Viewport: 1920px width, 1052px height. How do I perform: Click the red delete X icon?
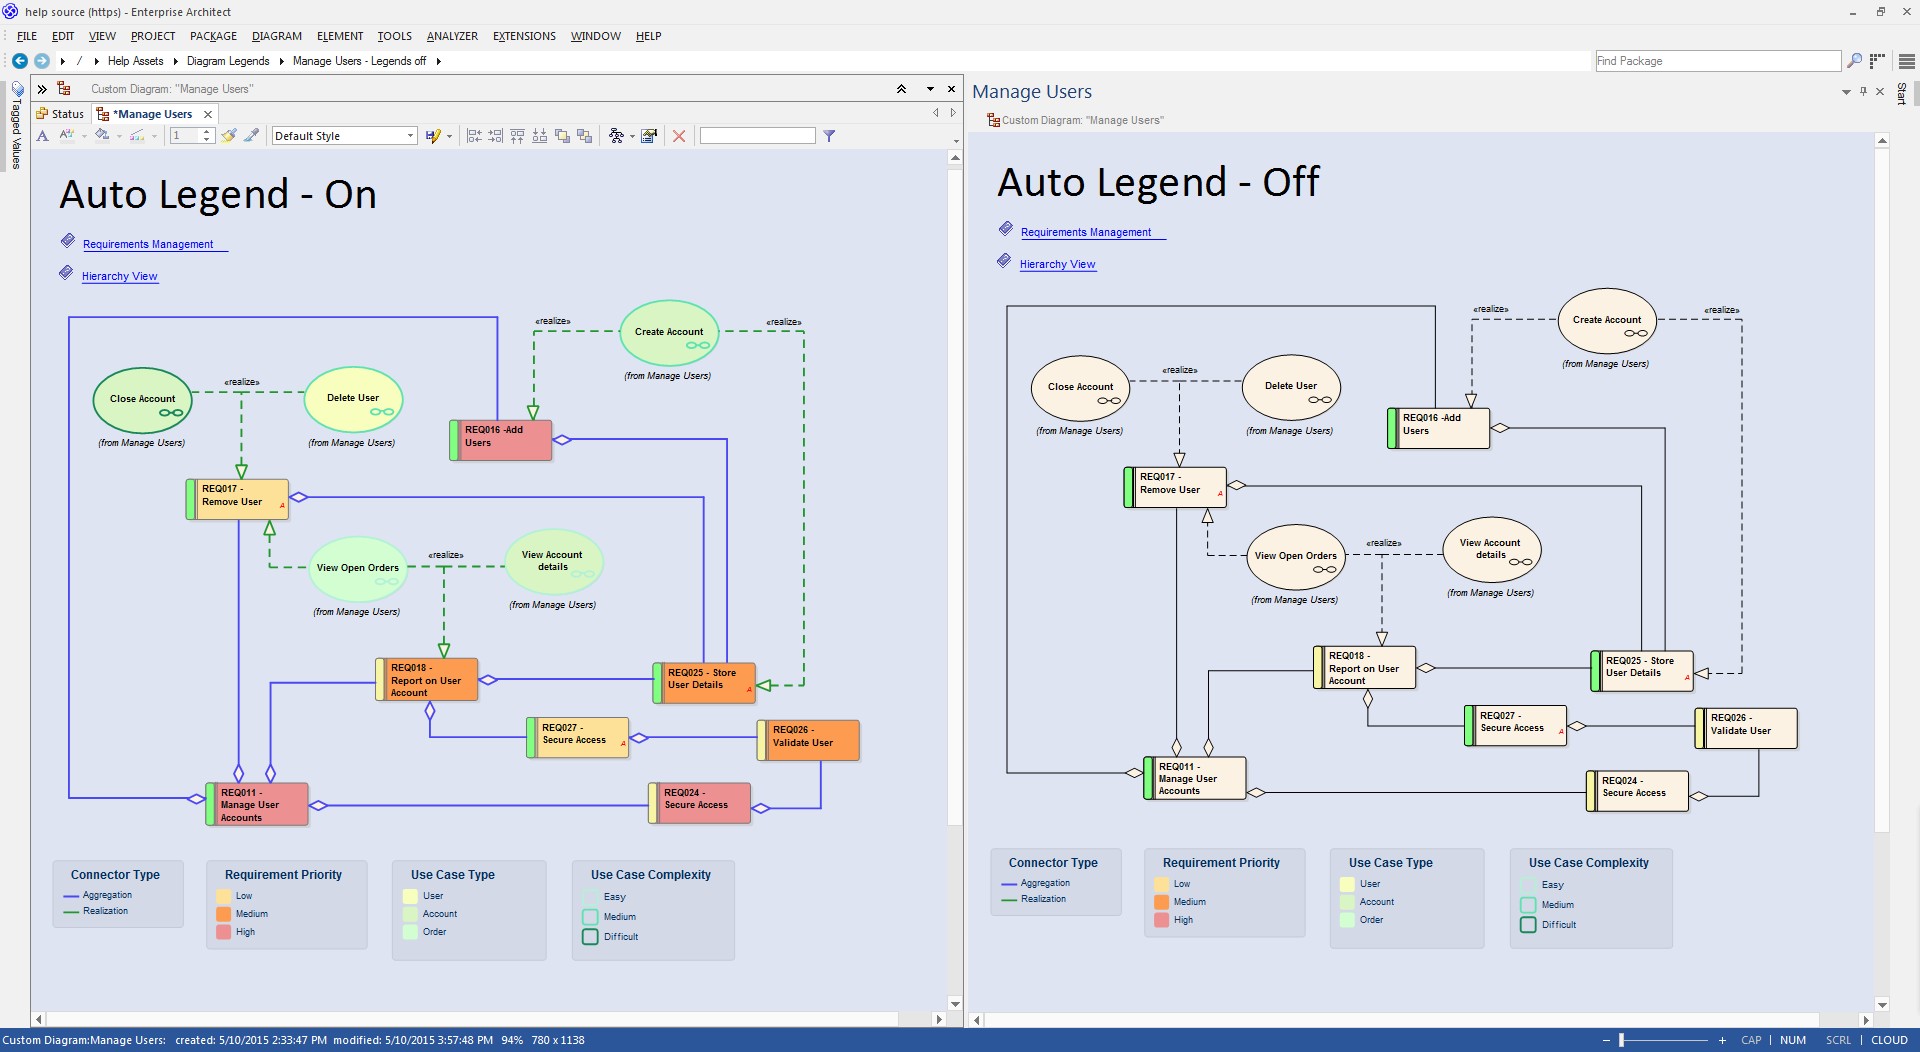[679, 136]
